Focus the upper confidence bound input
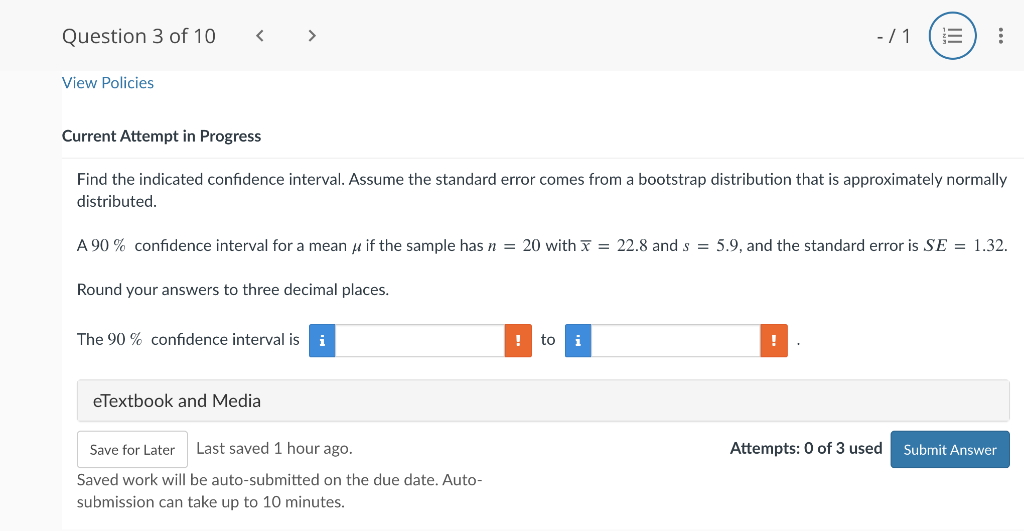The image size is (1024, 531). tap(675, 340)
